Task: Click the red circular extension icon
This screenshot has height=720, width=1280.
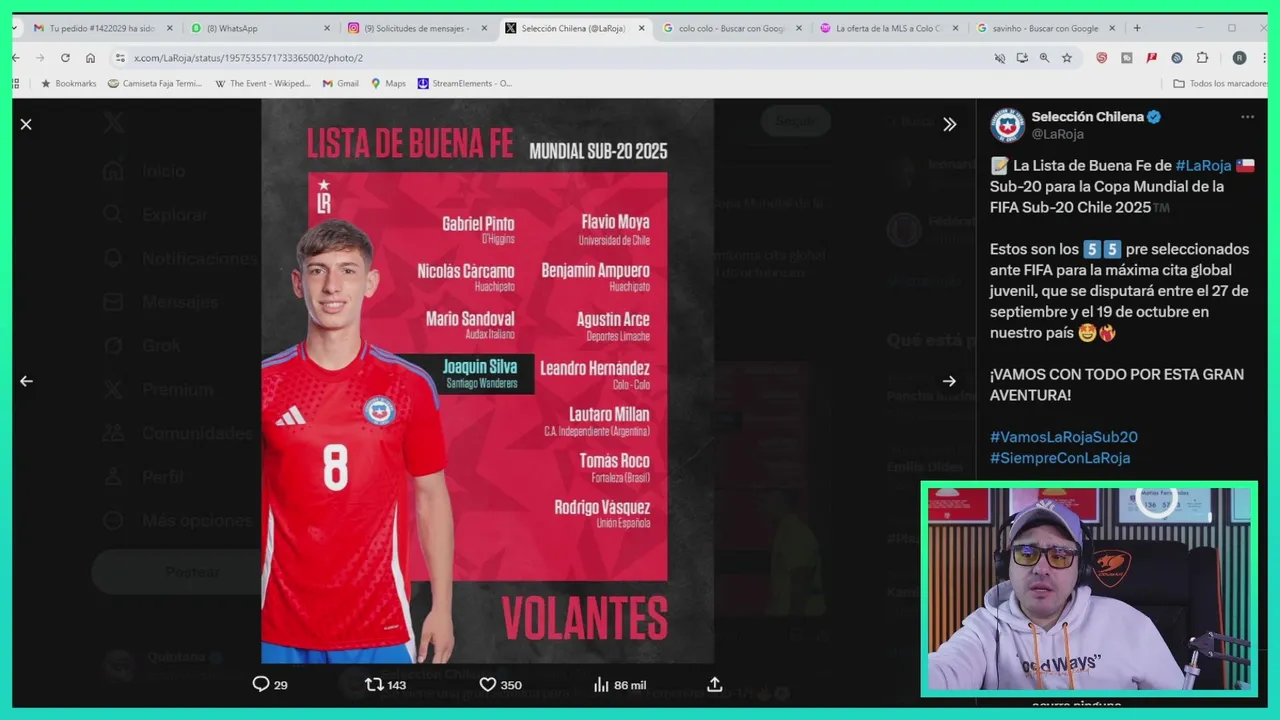Action: (1101, 58)
